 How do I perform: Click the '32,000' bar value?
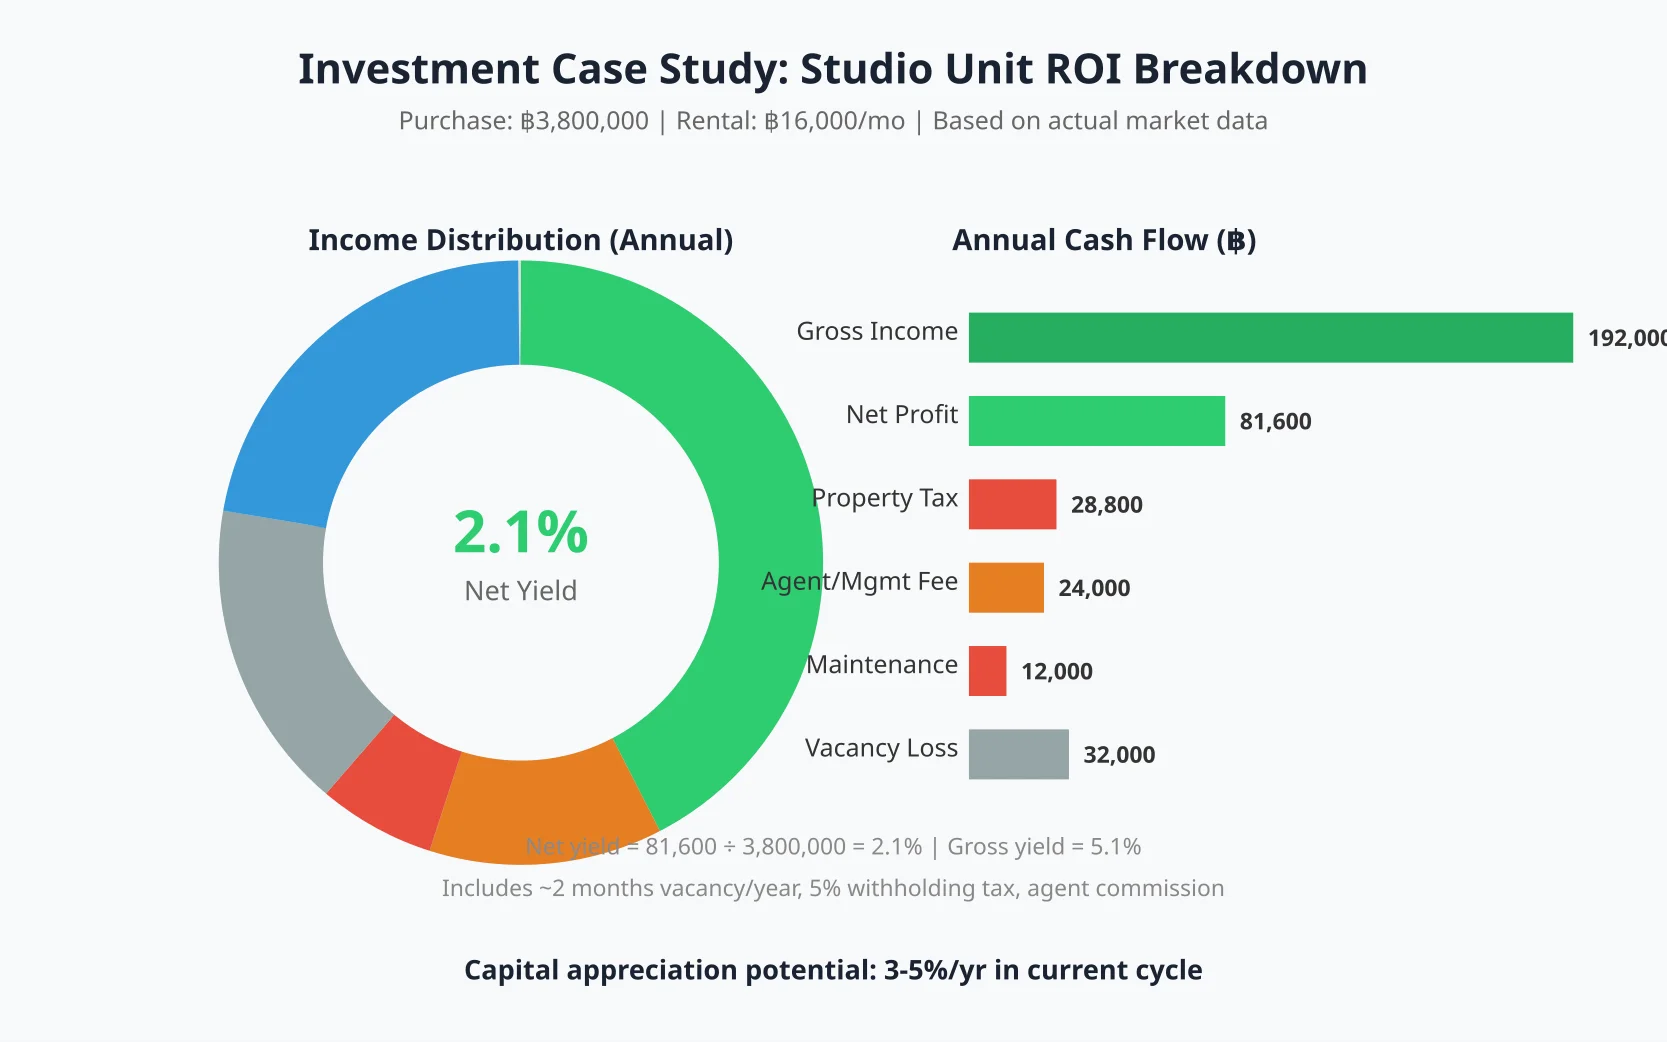(1120, 755)
